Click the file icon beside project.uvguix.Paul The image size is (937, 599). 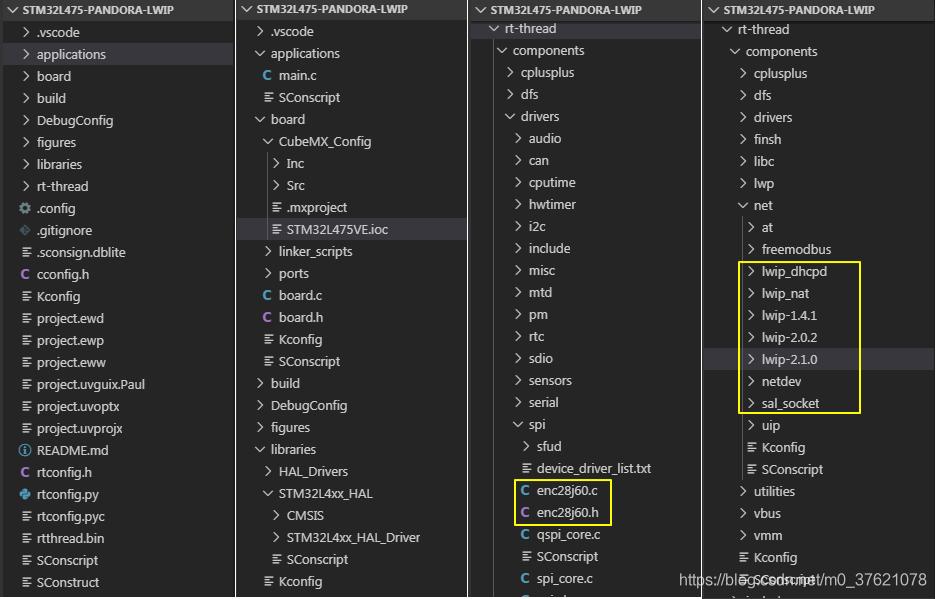pos(26,384)
